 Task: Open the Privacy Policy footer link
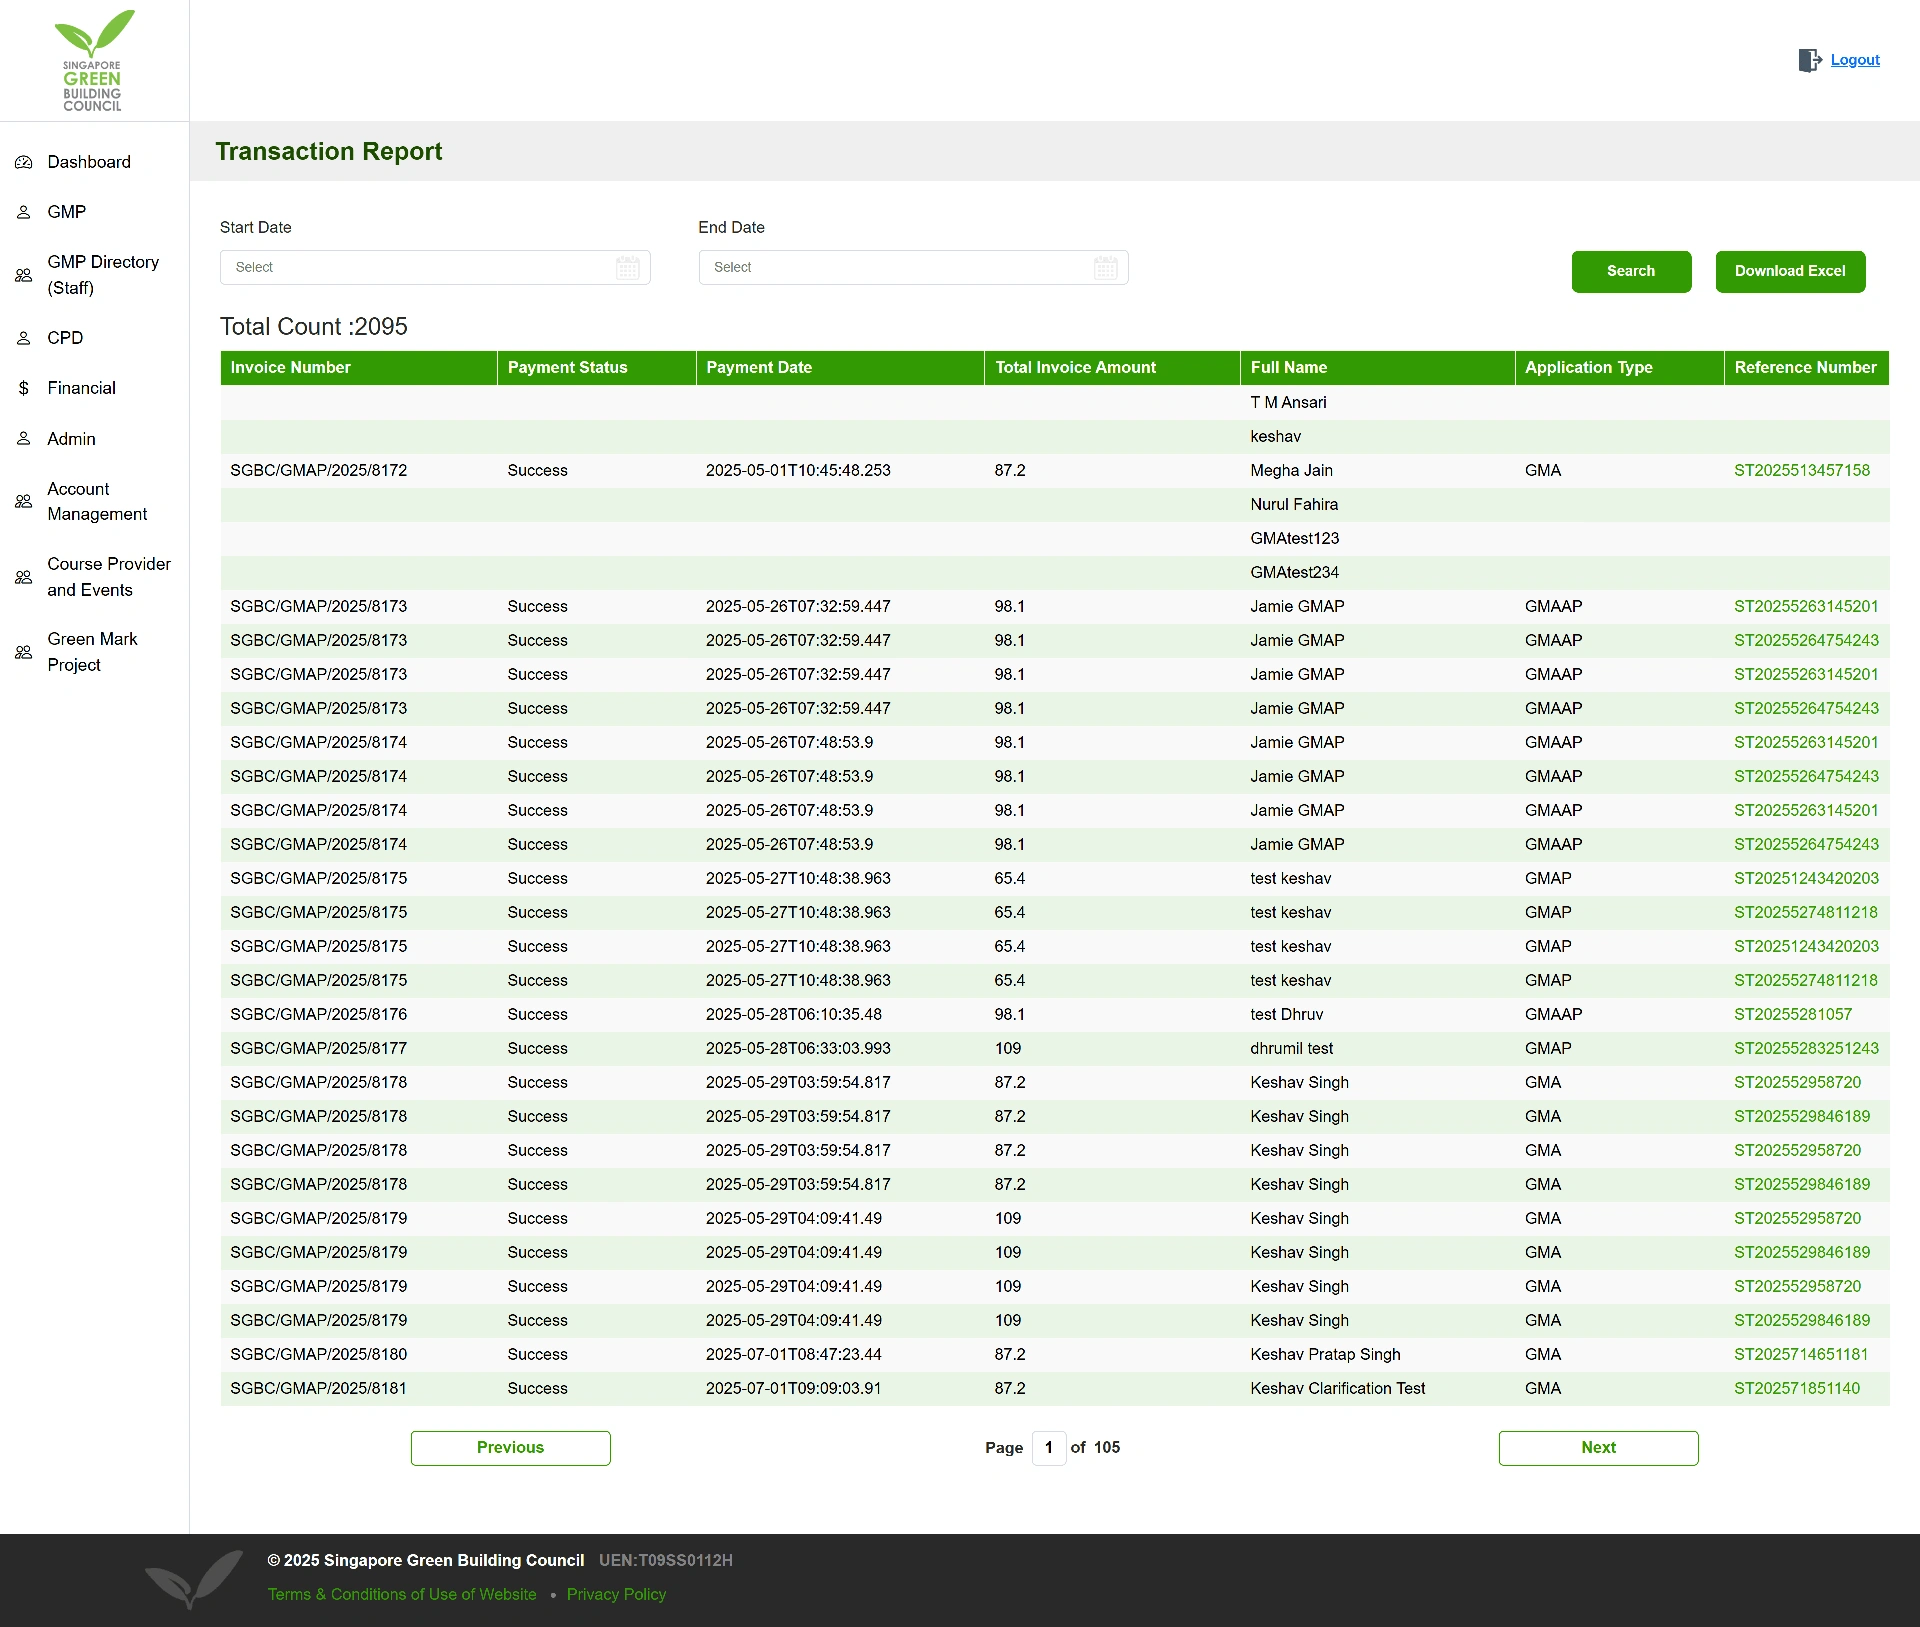(x=616, y=1595)
